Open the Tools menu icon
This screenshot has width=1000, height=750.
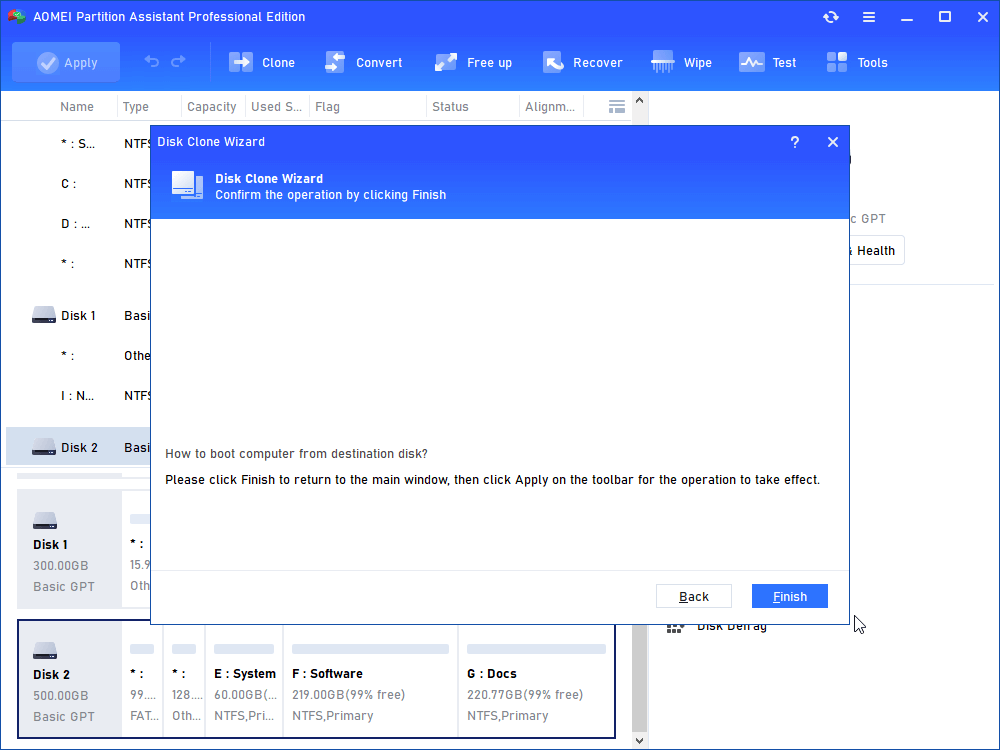pos(837,62)
